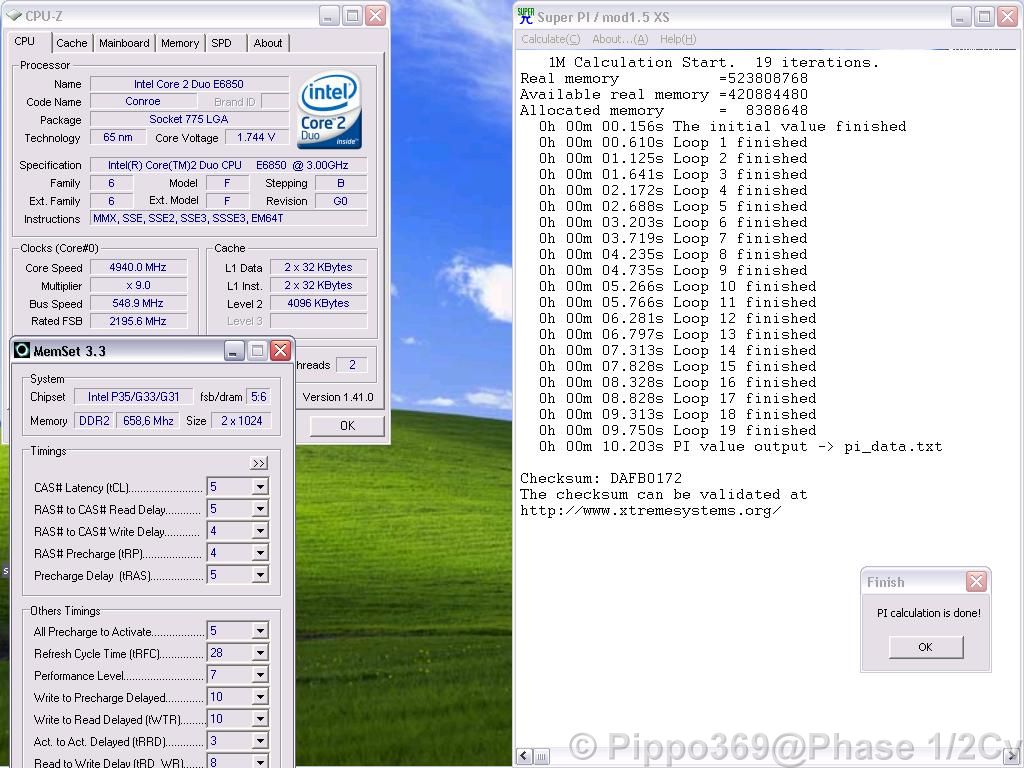Open the RAS# to CAS# Write Delay dropdown

[x=260, y=532]
